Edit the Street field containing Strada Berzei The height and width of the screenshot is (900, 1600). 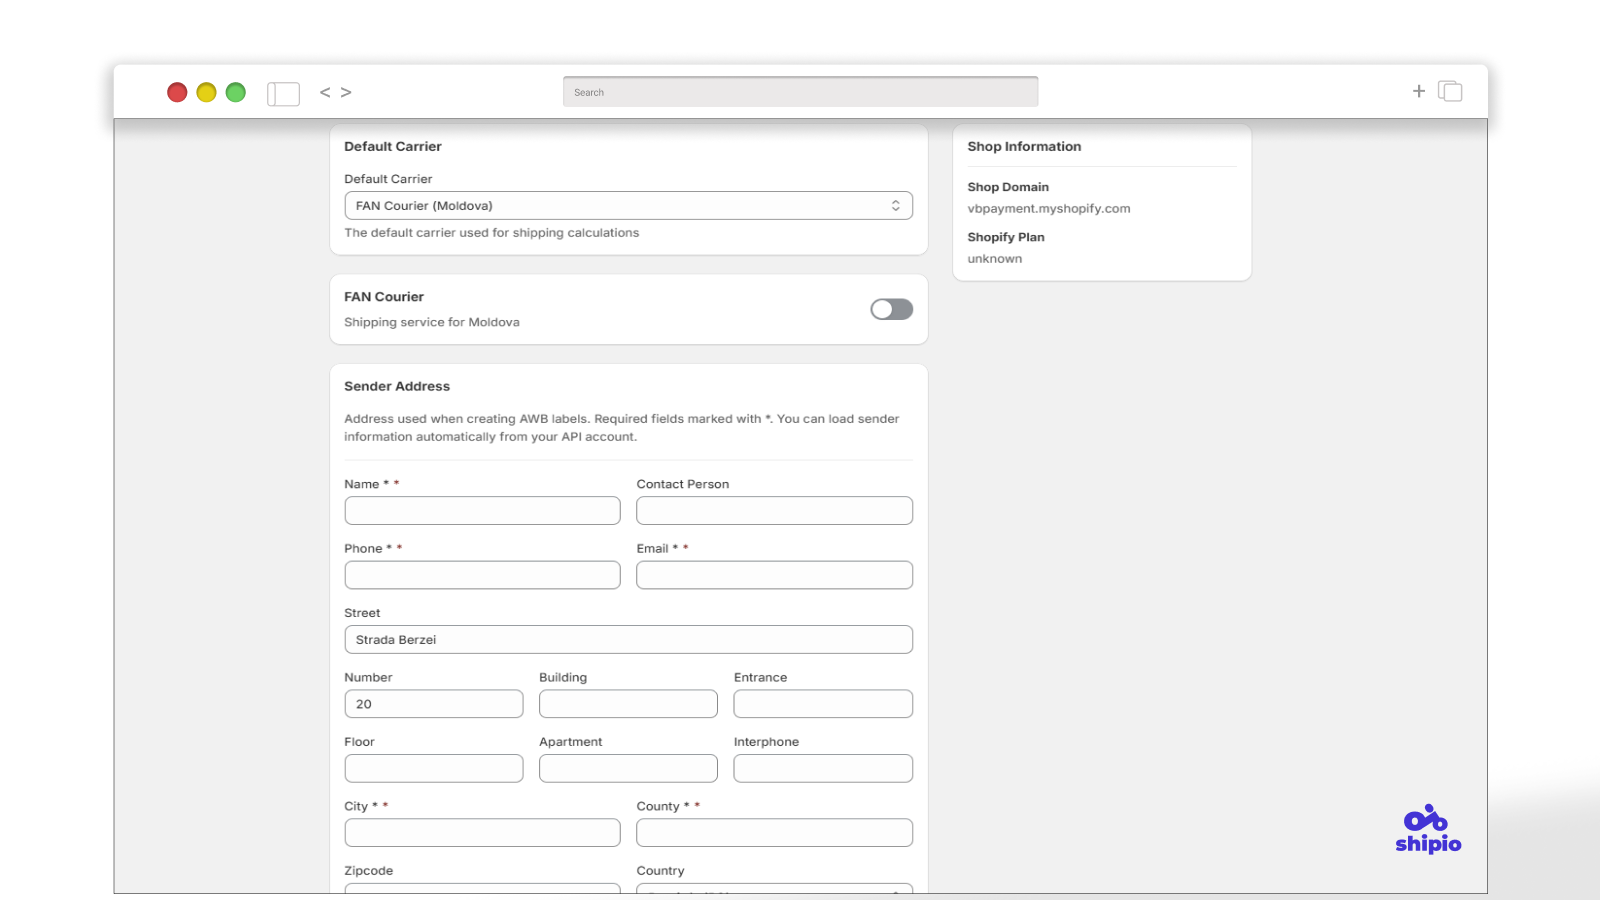[628, 640]
